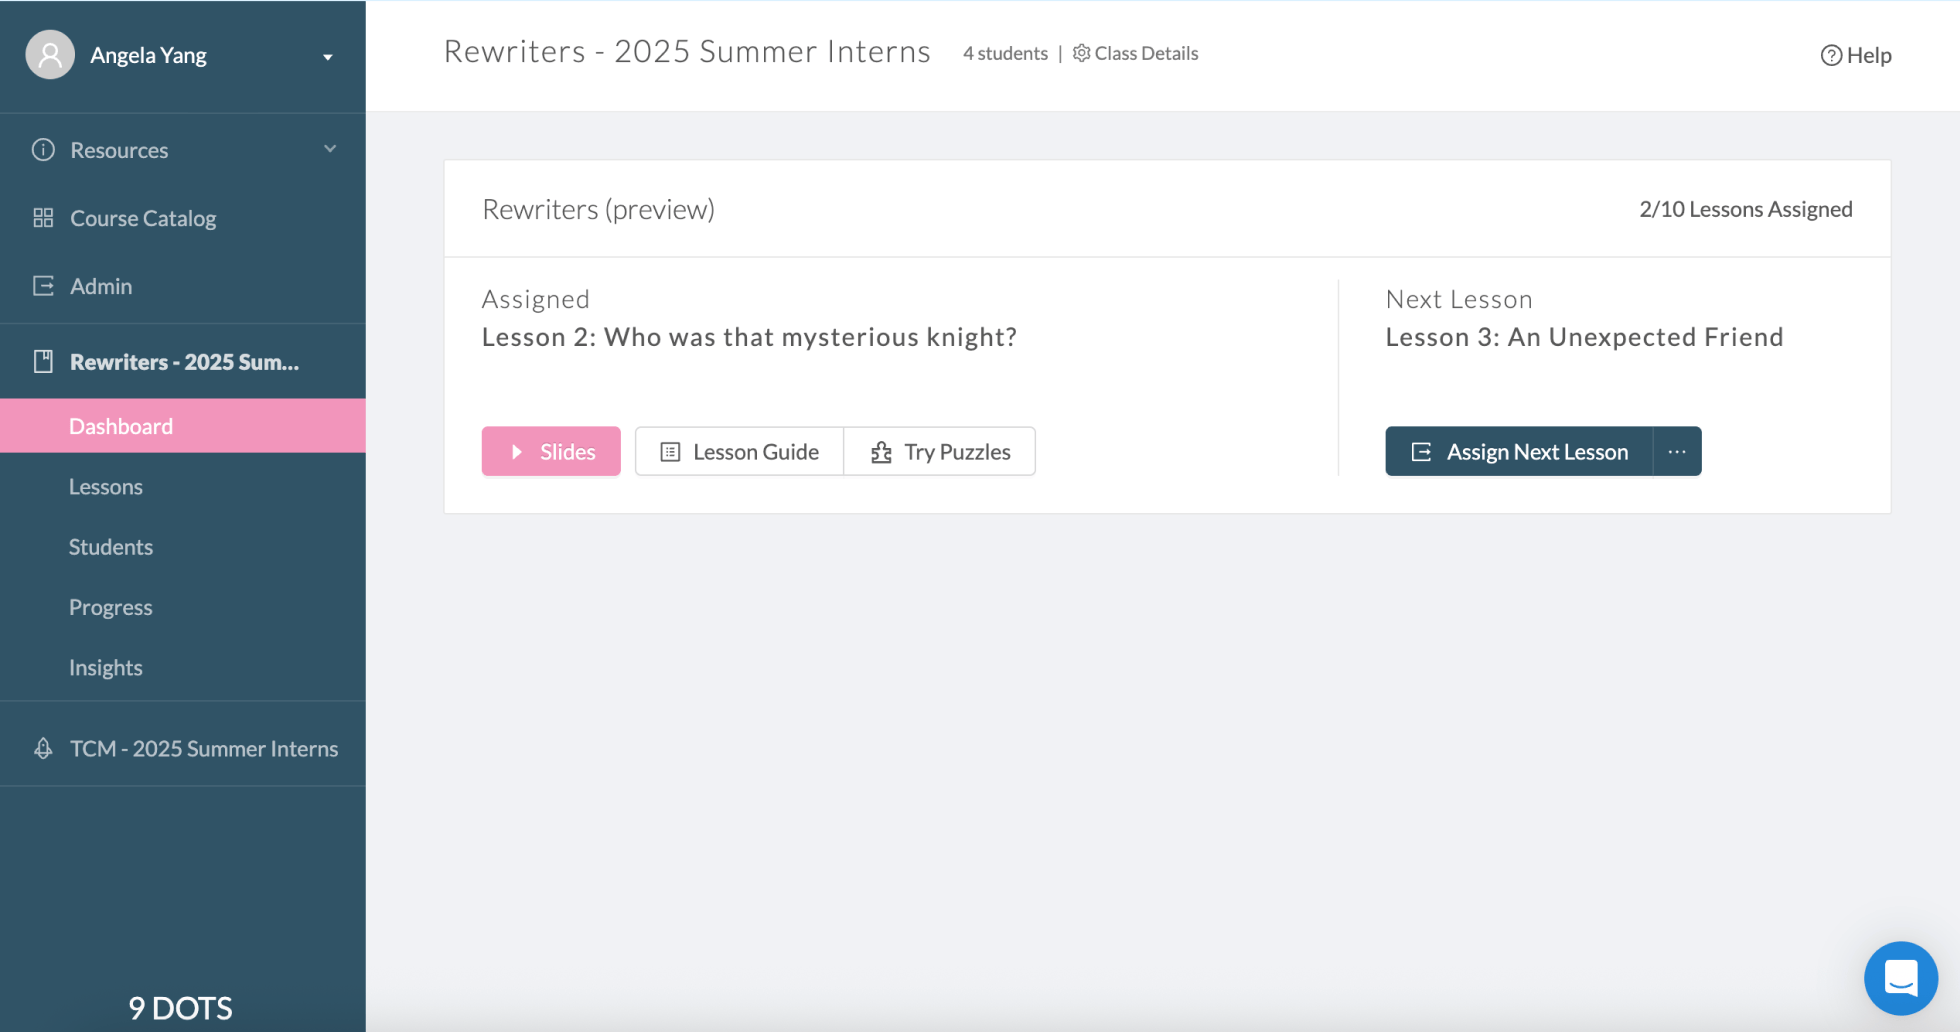Select Progress in the sidebar
Image resolution: width=1960 pixels, height=1032 pixels.
click(x=111, y=607)
